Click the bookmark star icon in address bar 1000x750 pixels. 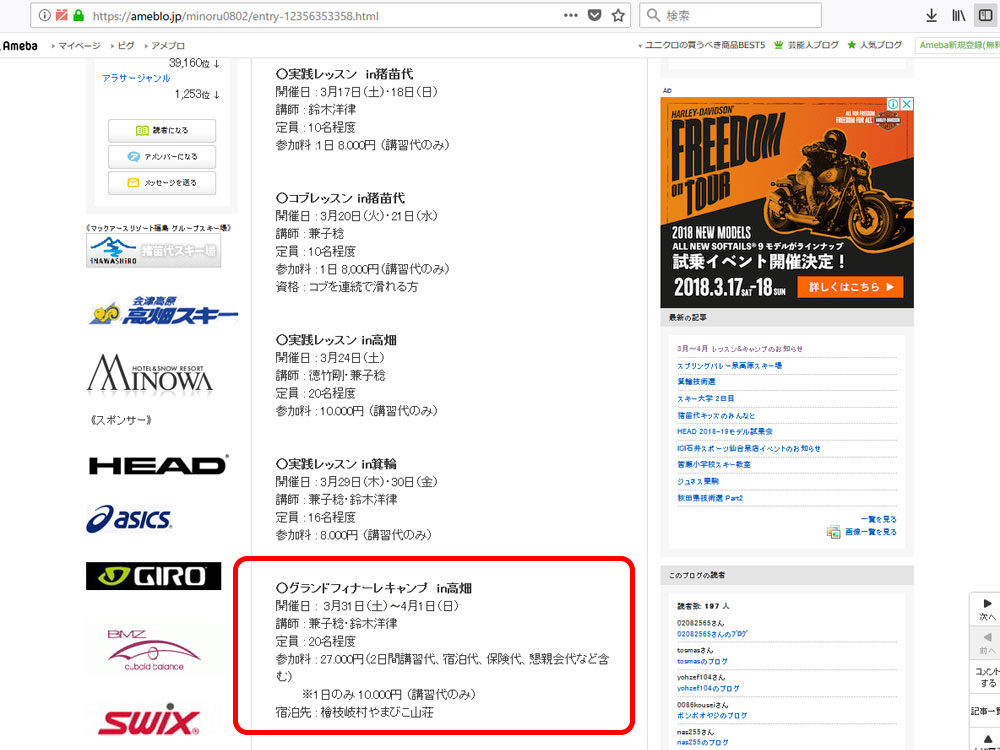[618, 16]
